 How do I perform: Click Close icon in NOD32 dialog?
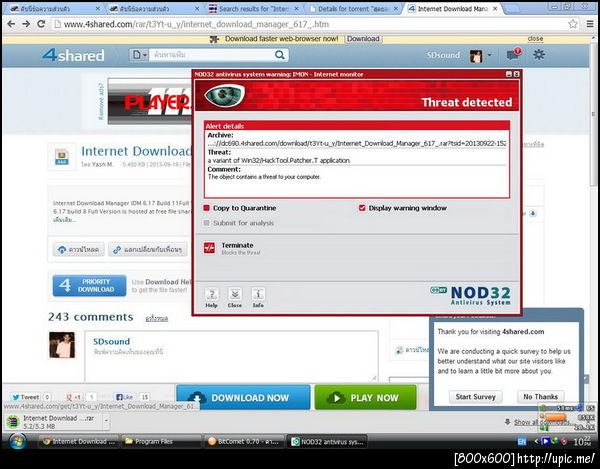(235, 297)
